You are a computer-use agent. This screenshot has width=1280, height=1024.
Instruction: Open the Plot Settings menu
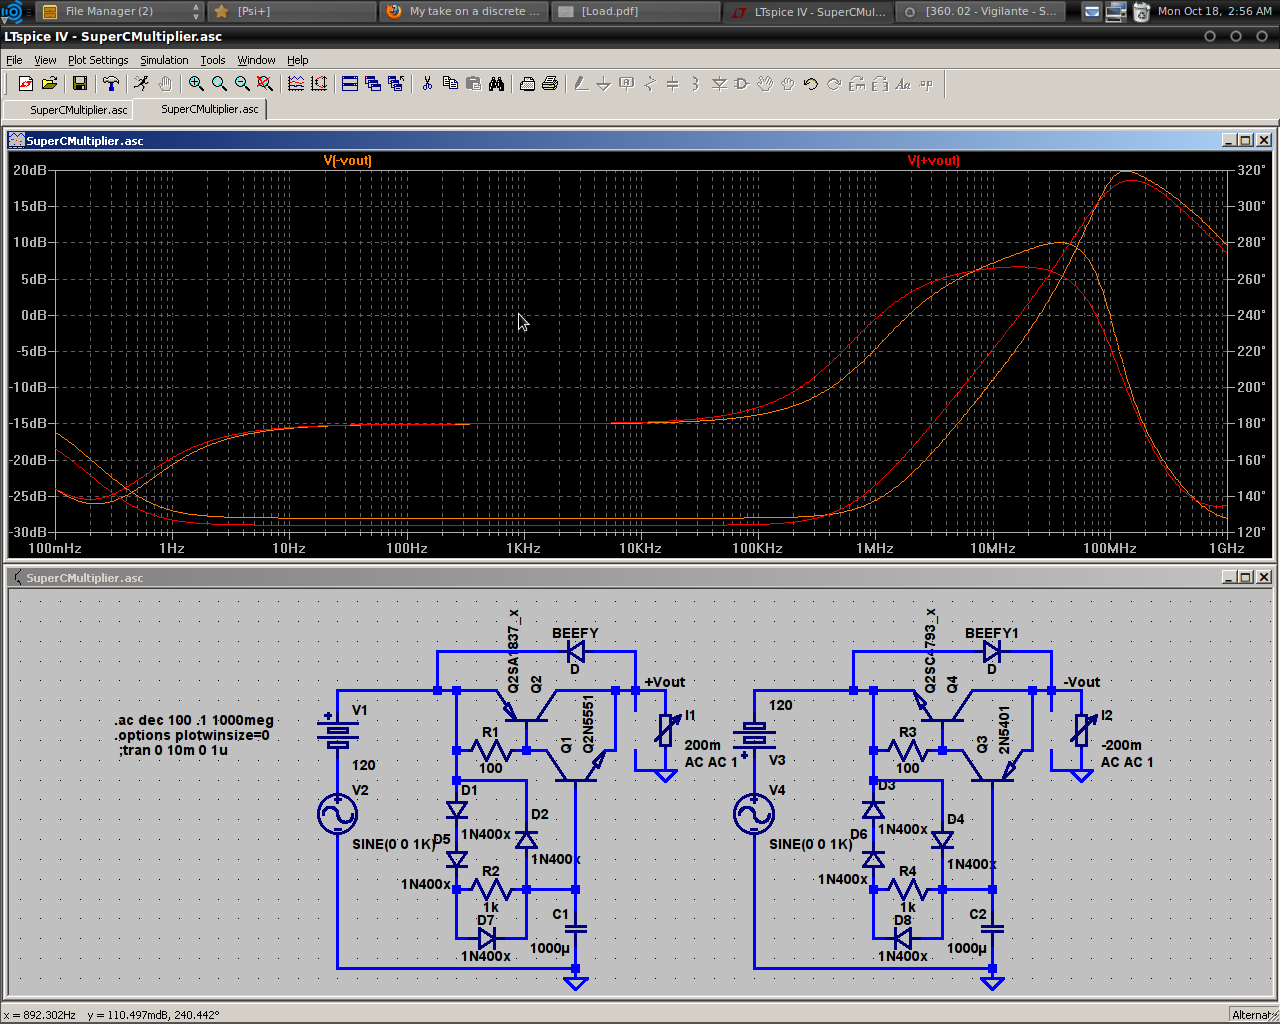[98, 60]
